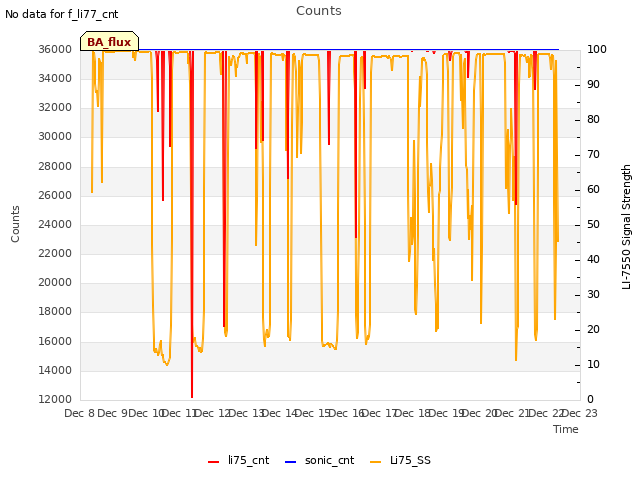Click the BA_flux label box
Image resolution: width=640 pixels, height=480 pixels.
click(x=109, y=41)
